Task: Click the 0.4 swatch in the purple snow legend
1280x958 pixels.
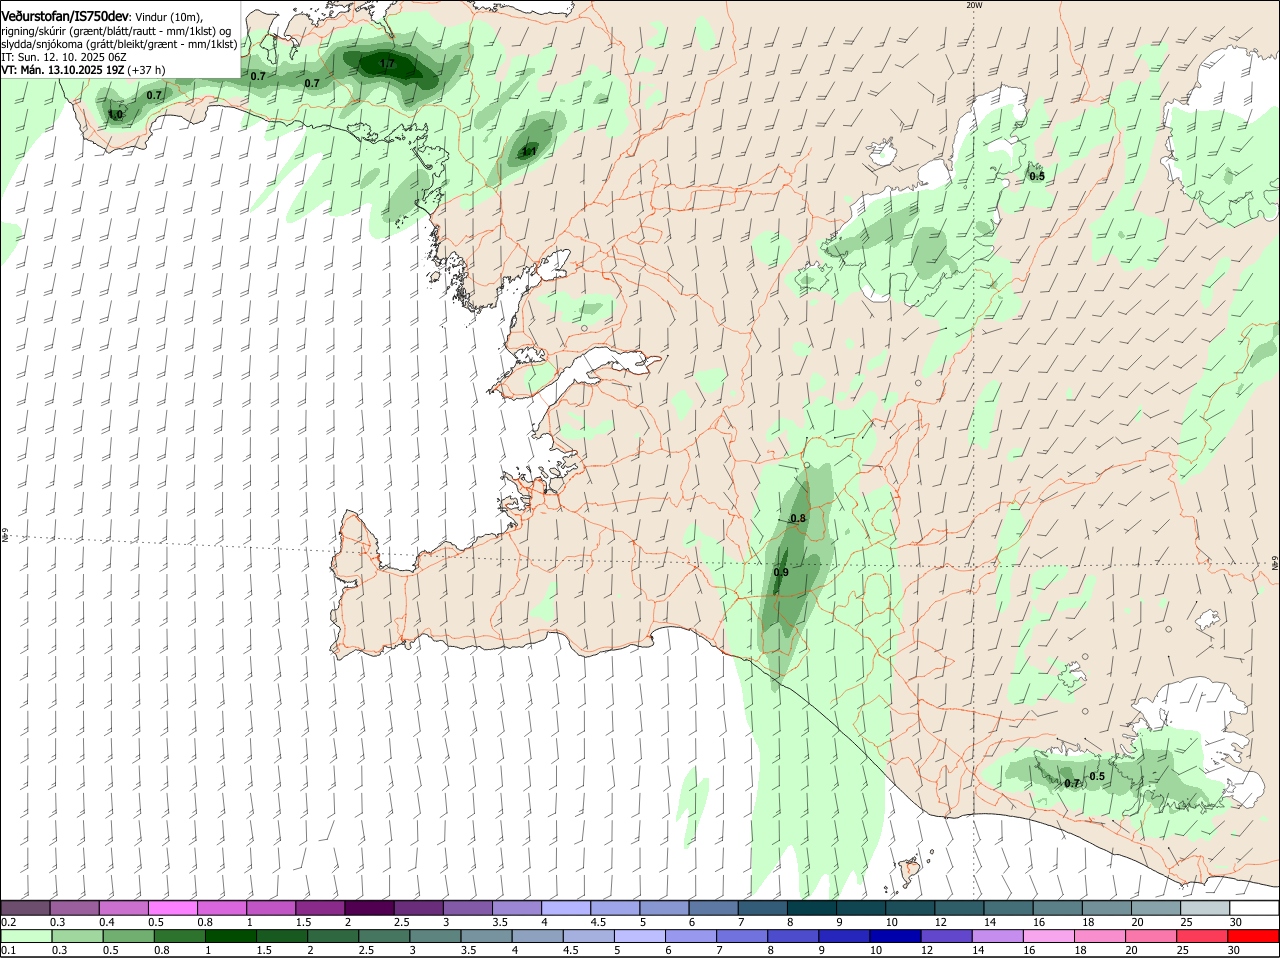Action: click(124, 907)
